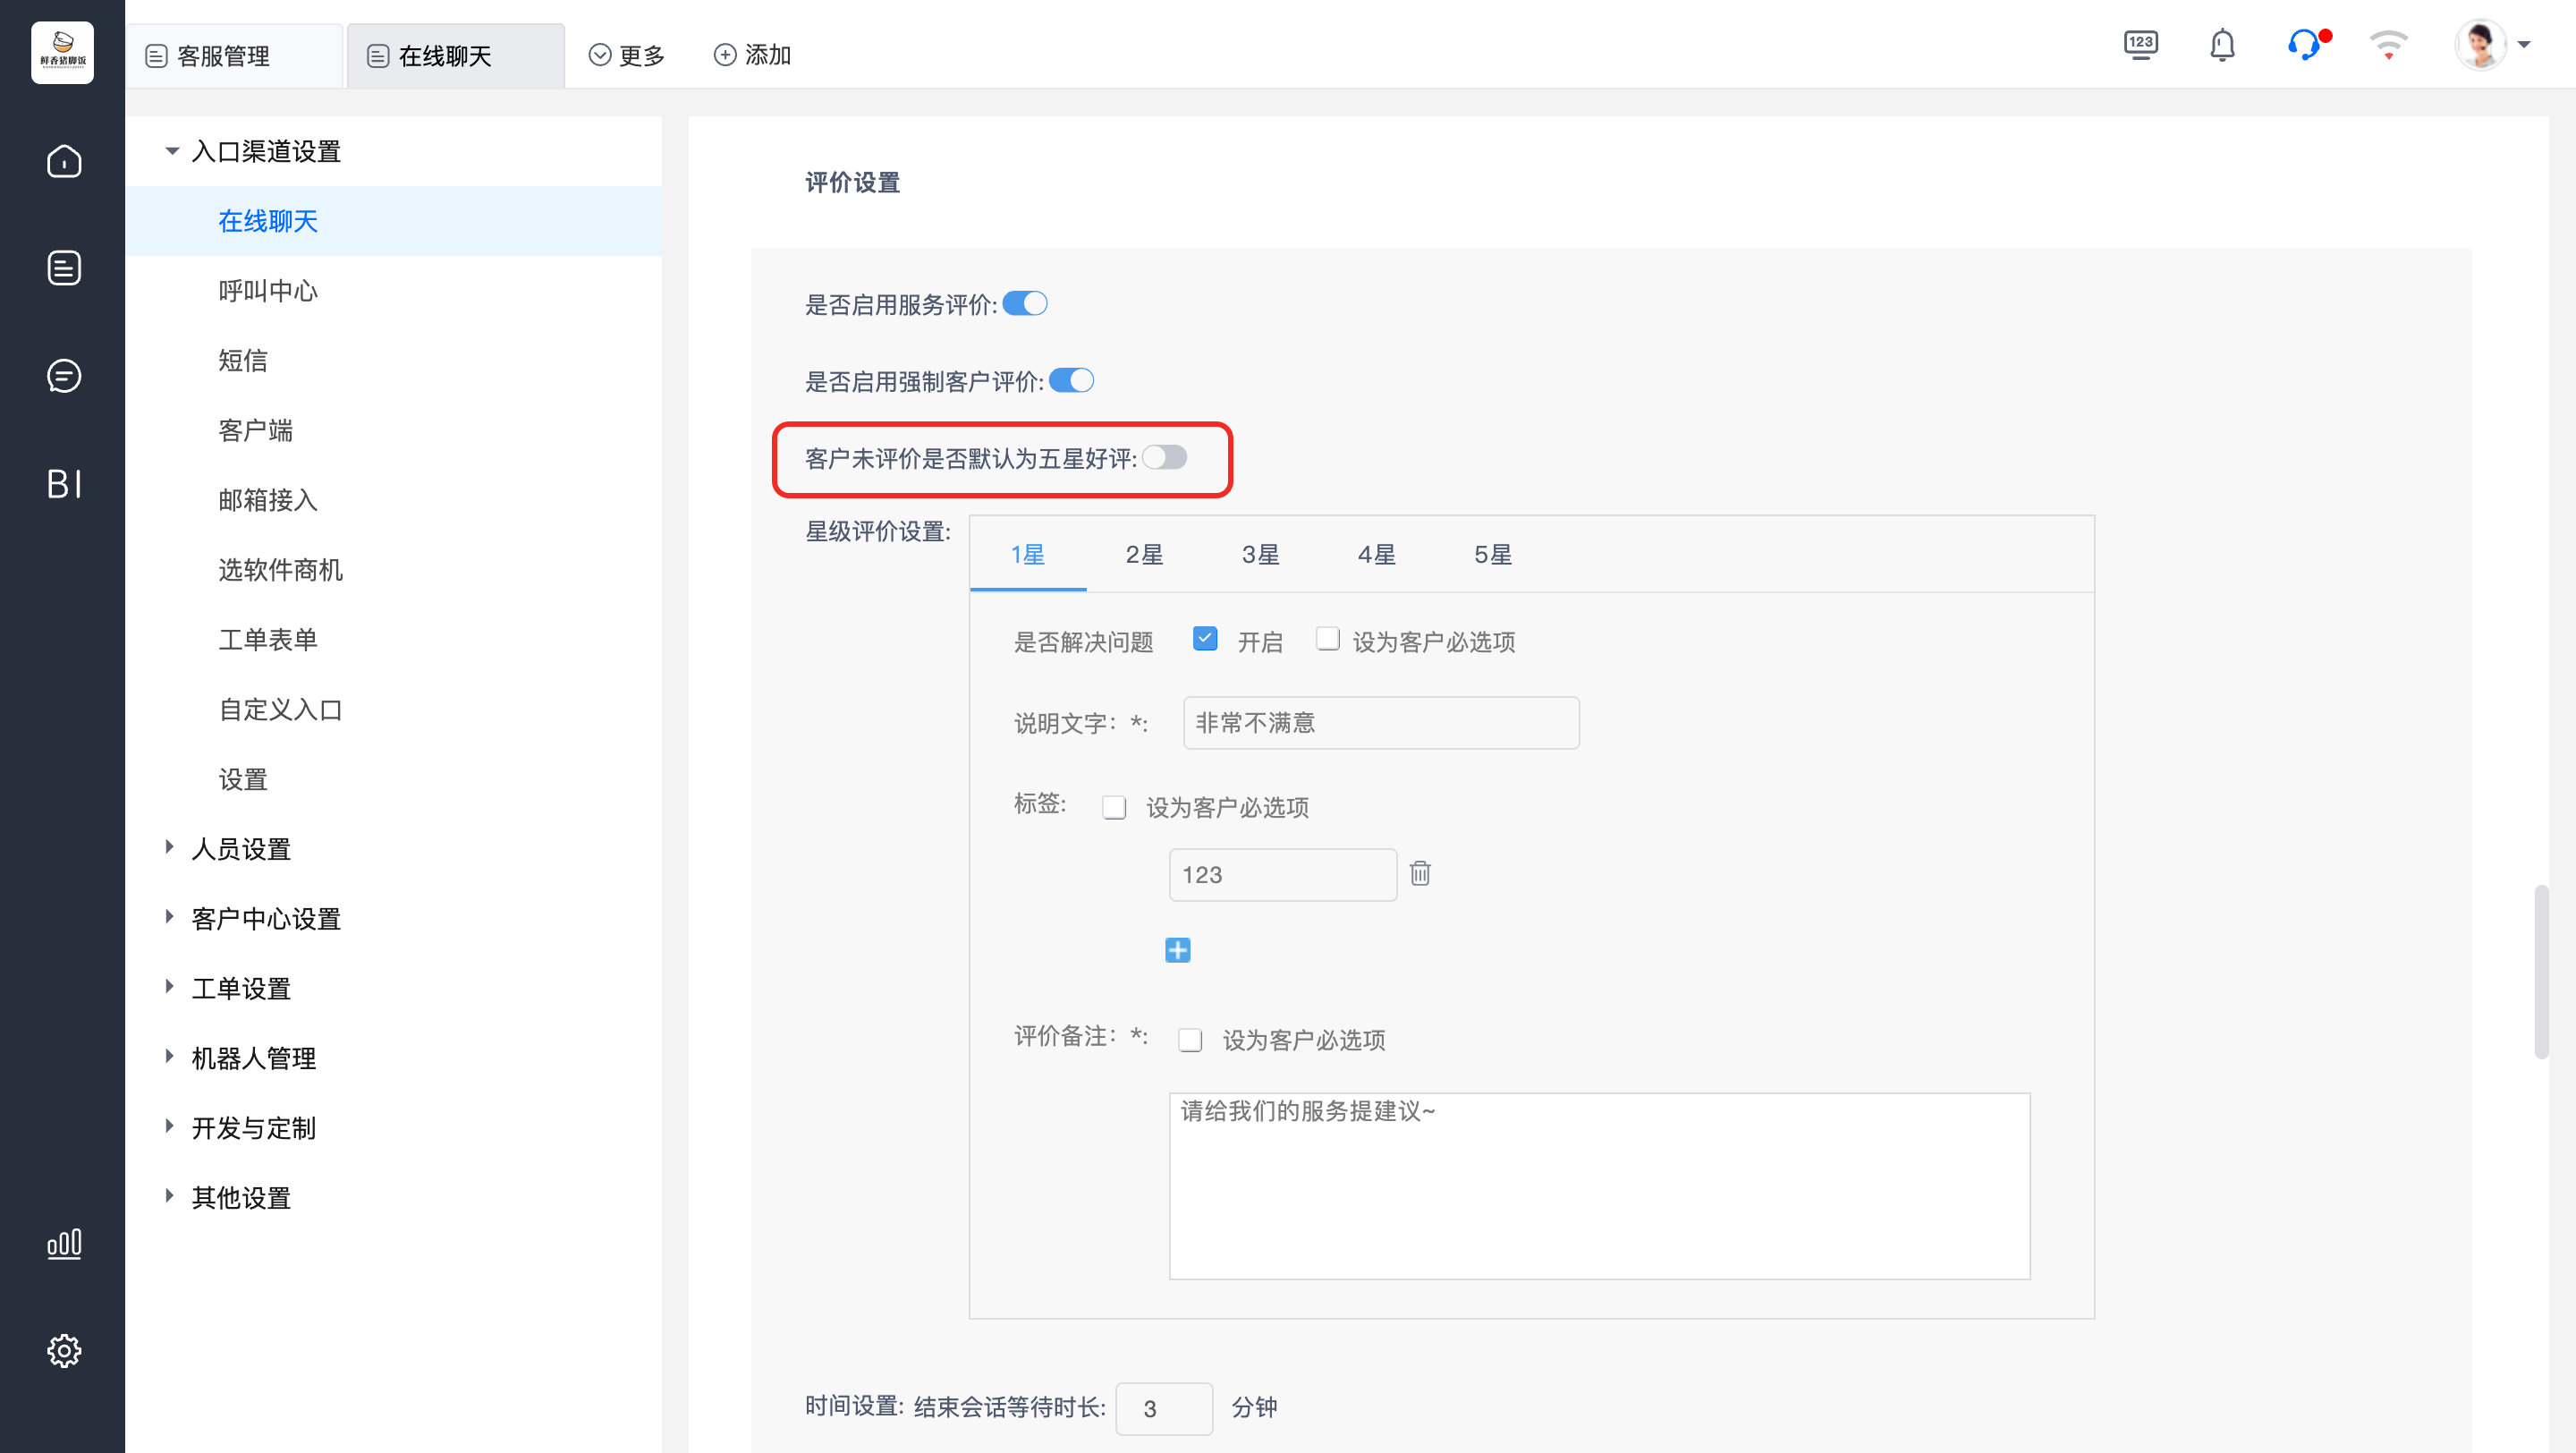Add a new tag with plus icon
This screenshot has width=2576, height=1453.
click(x=1178, y=950)
